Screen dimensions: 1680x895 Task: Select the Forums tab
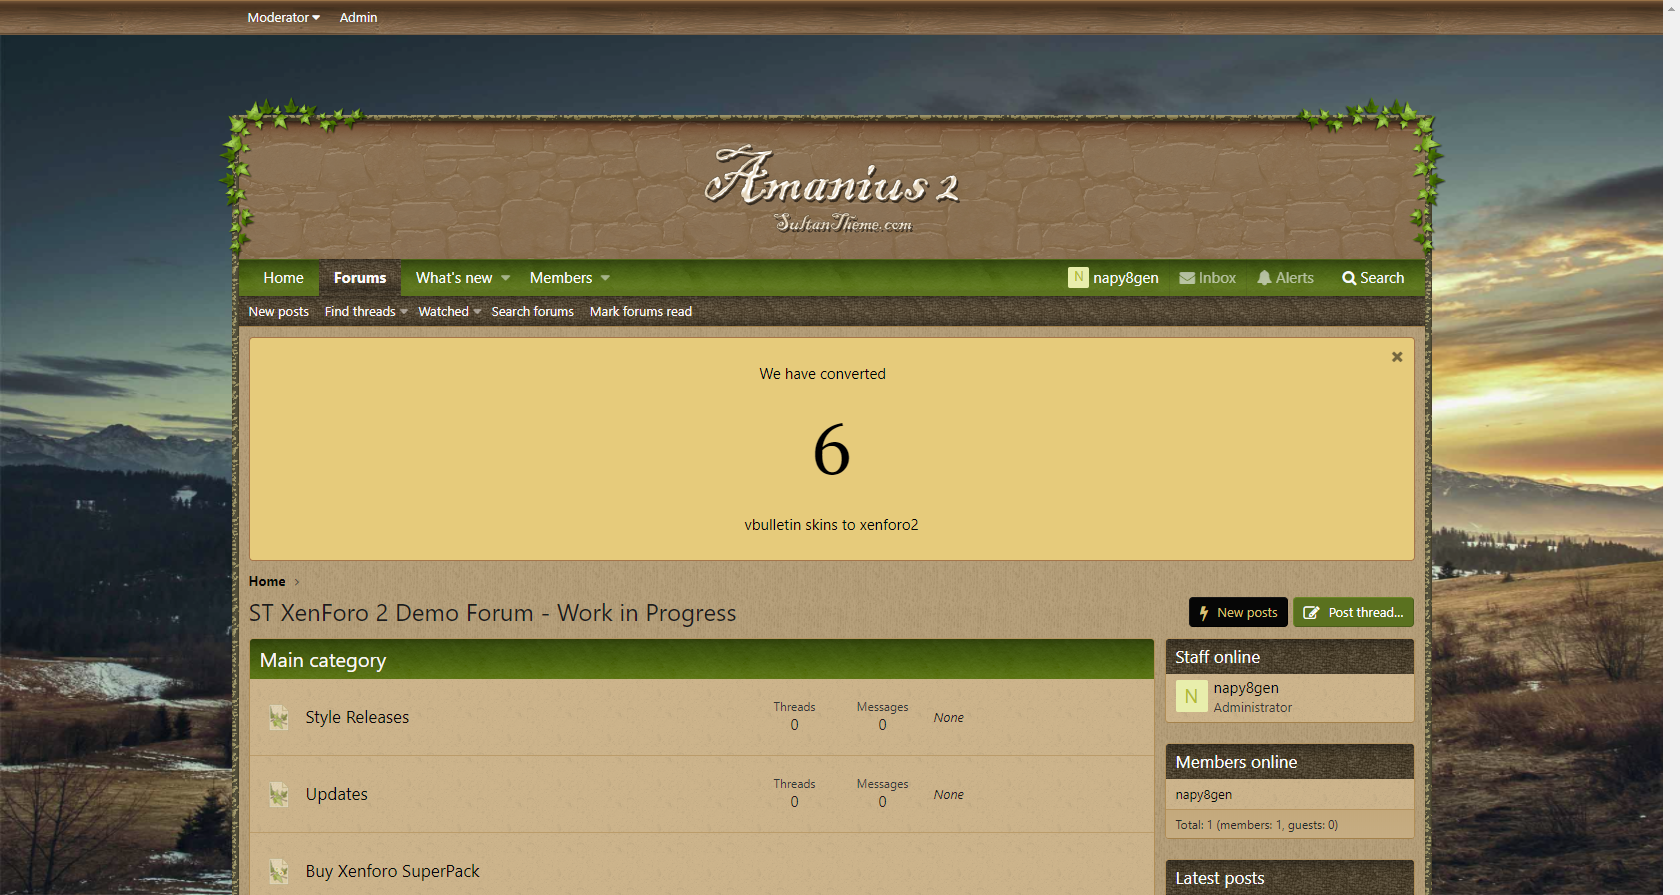coord(360,278)
